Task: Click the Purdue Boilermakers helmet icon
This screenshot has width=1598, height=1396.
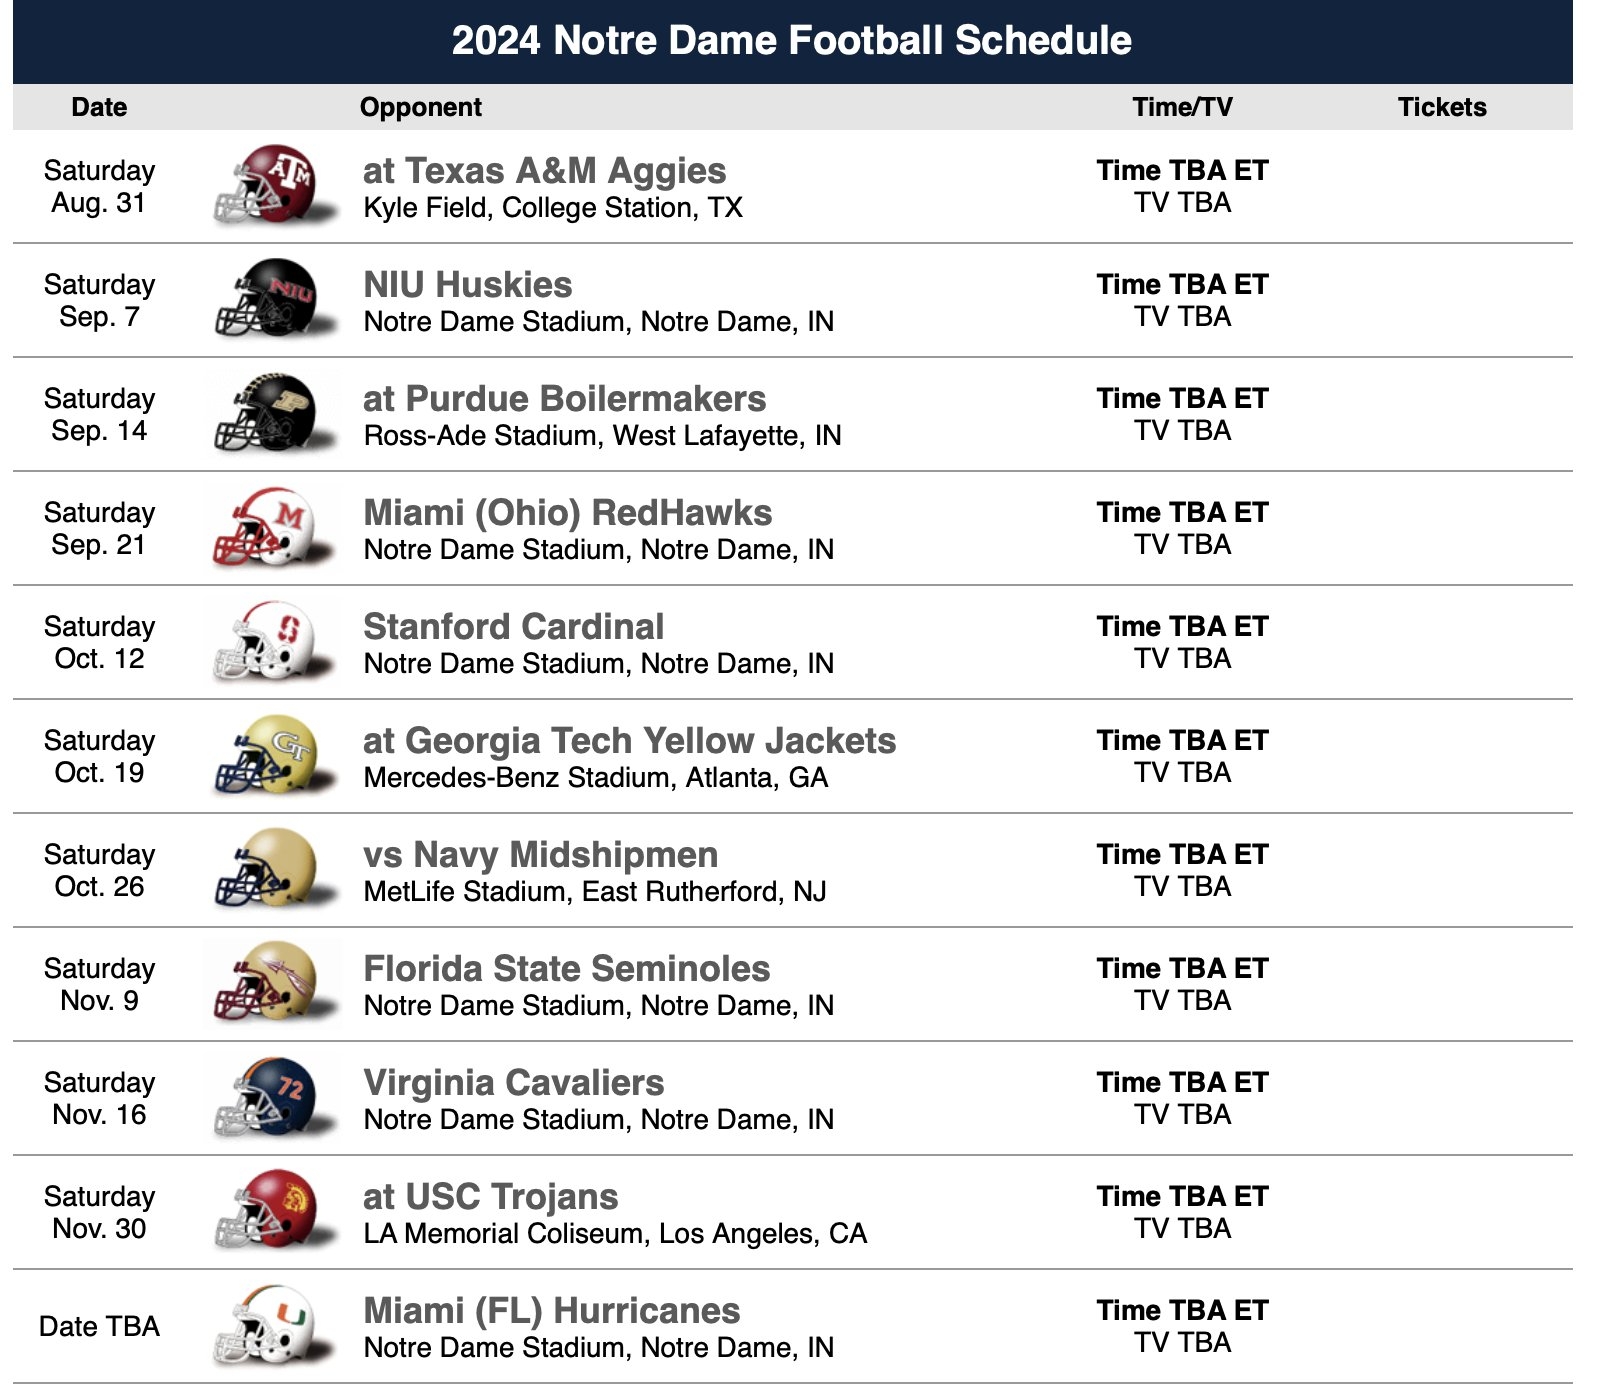Action: tap(270, 414)
